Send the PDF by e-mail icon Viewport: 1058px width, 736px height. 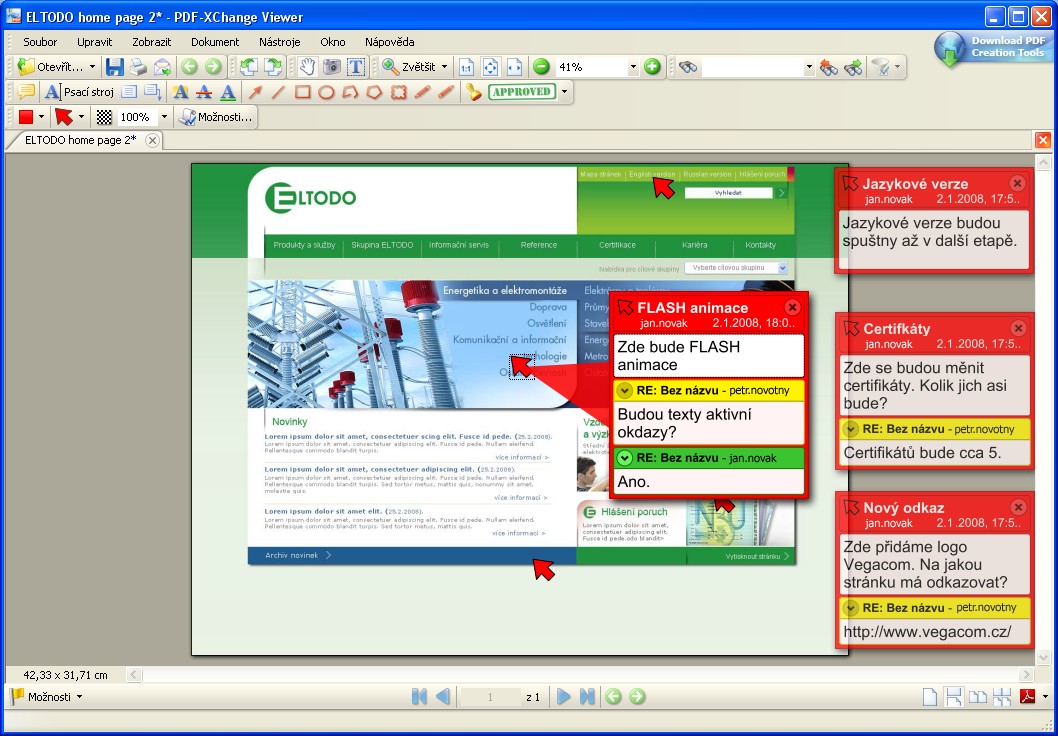pyautogui.click(x=162, y=67)
